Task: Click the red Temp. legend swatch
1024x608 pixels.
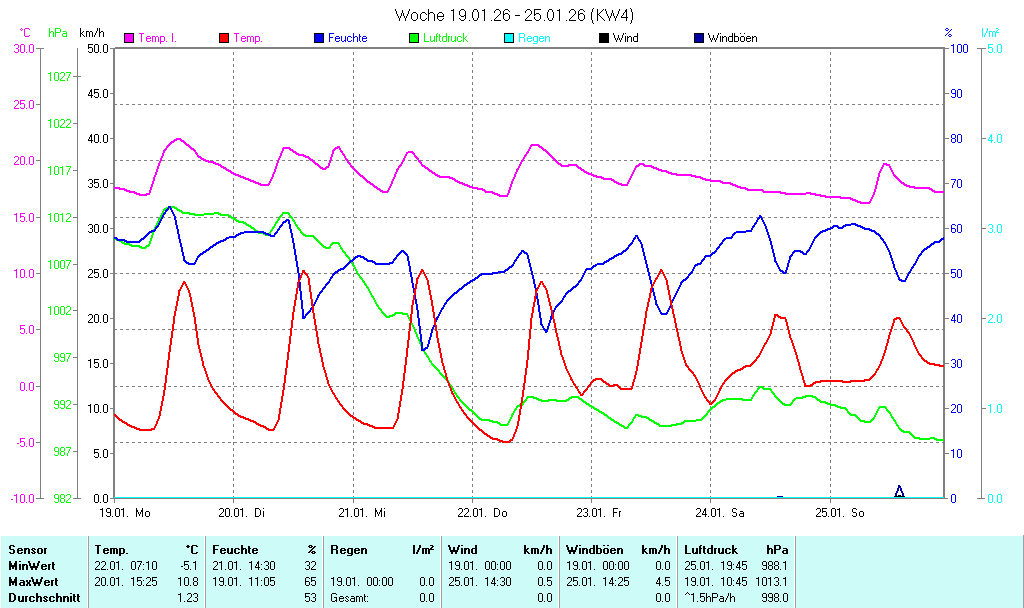Action: [223, 38]
